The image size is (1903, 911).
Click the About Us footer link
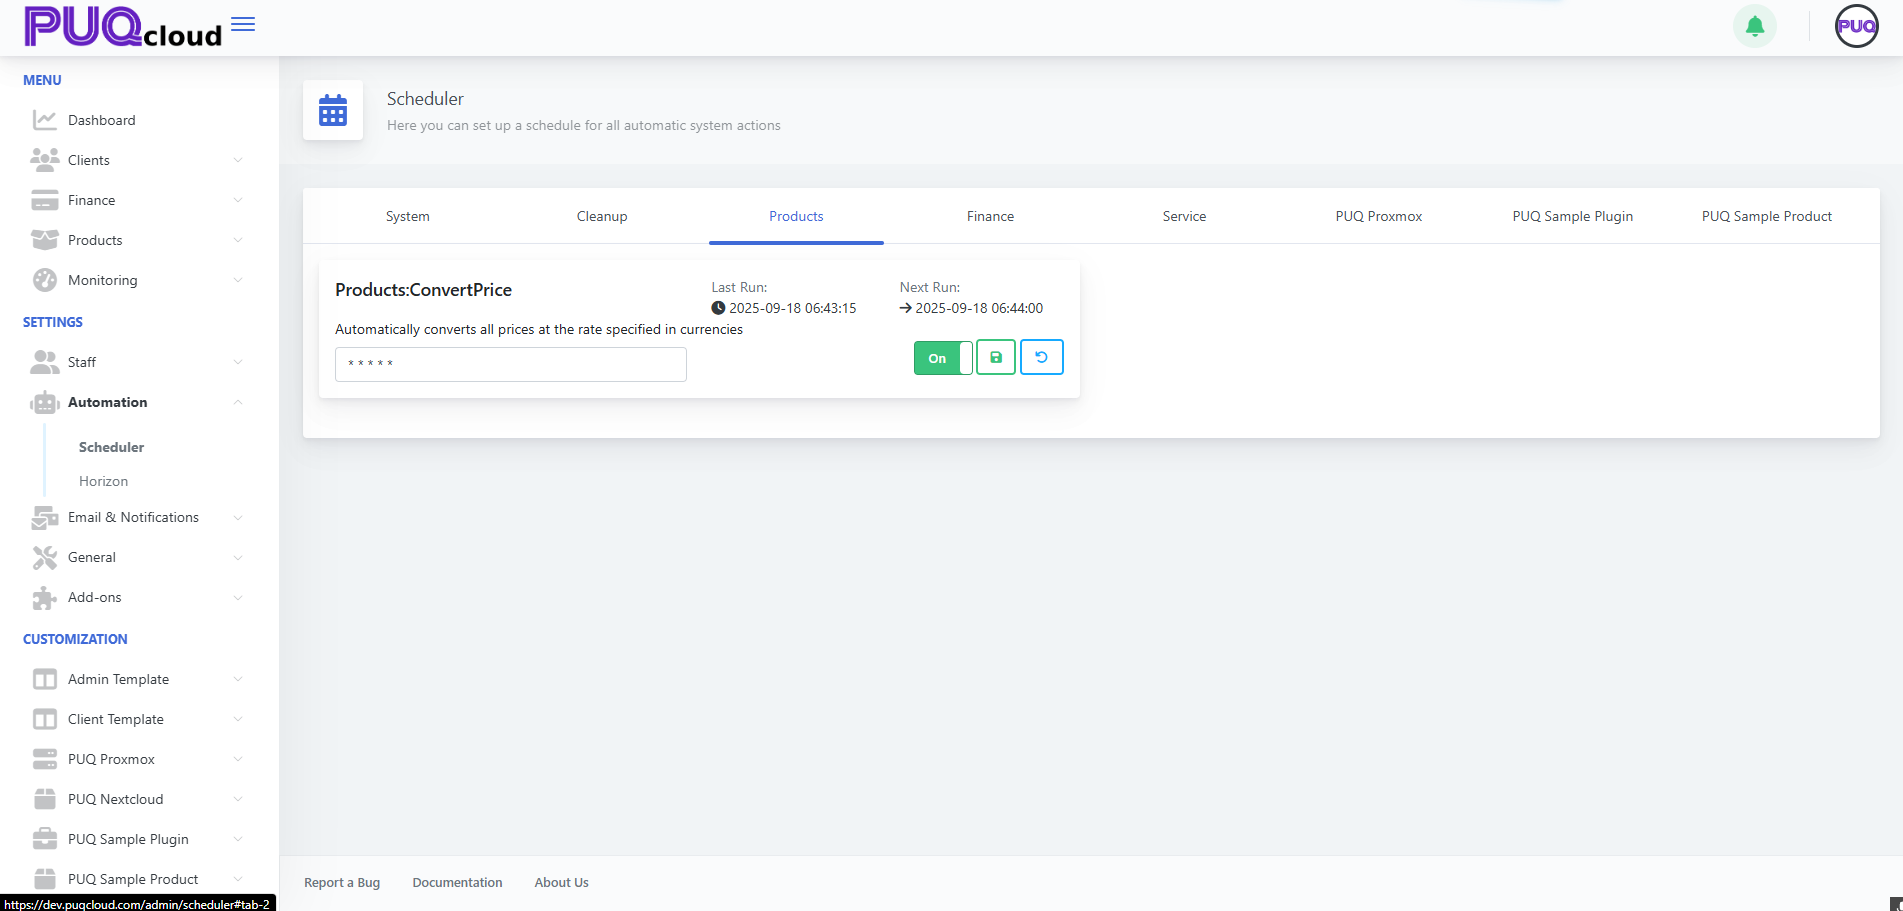(561, 882)
